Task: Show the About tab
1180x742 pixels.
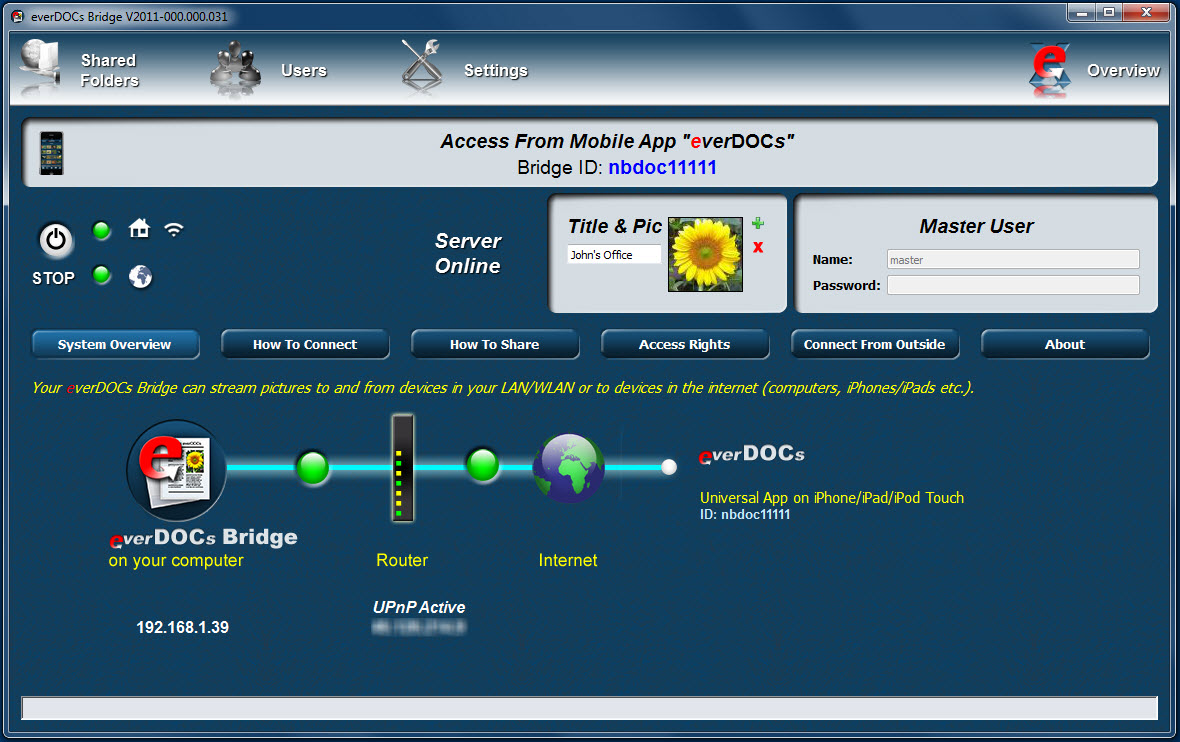Action: [1065, 345]
